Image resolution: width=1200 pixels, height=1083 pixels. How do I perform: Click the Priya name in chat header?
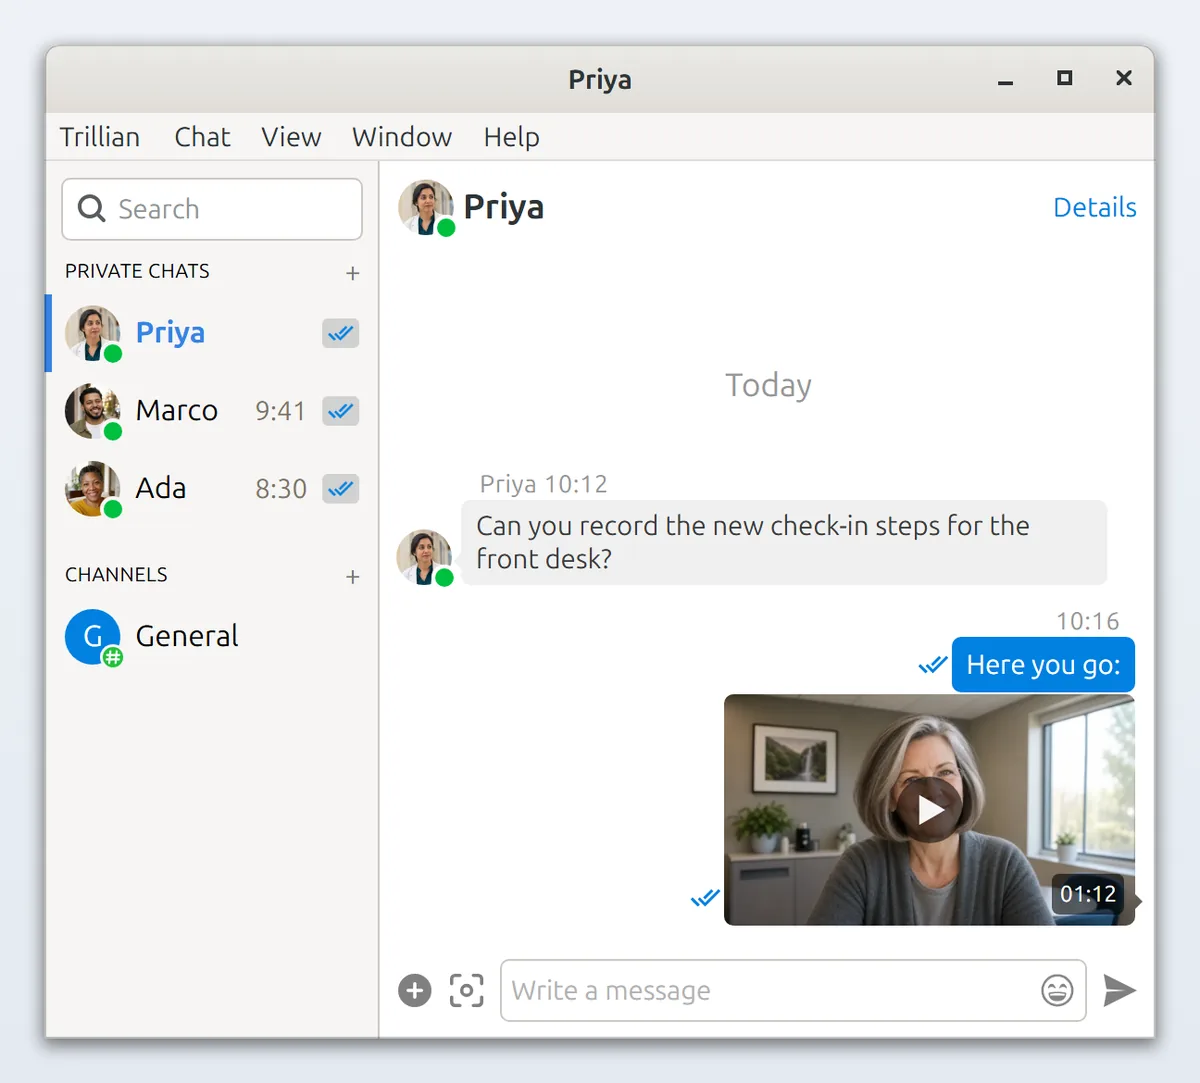504,207
